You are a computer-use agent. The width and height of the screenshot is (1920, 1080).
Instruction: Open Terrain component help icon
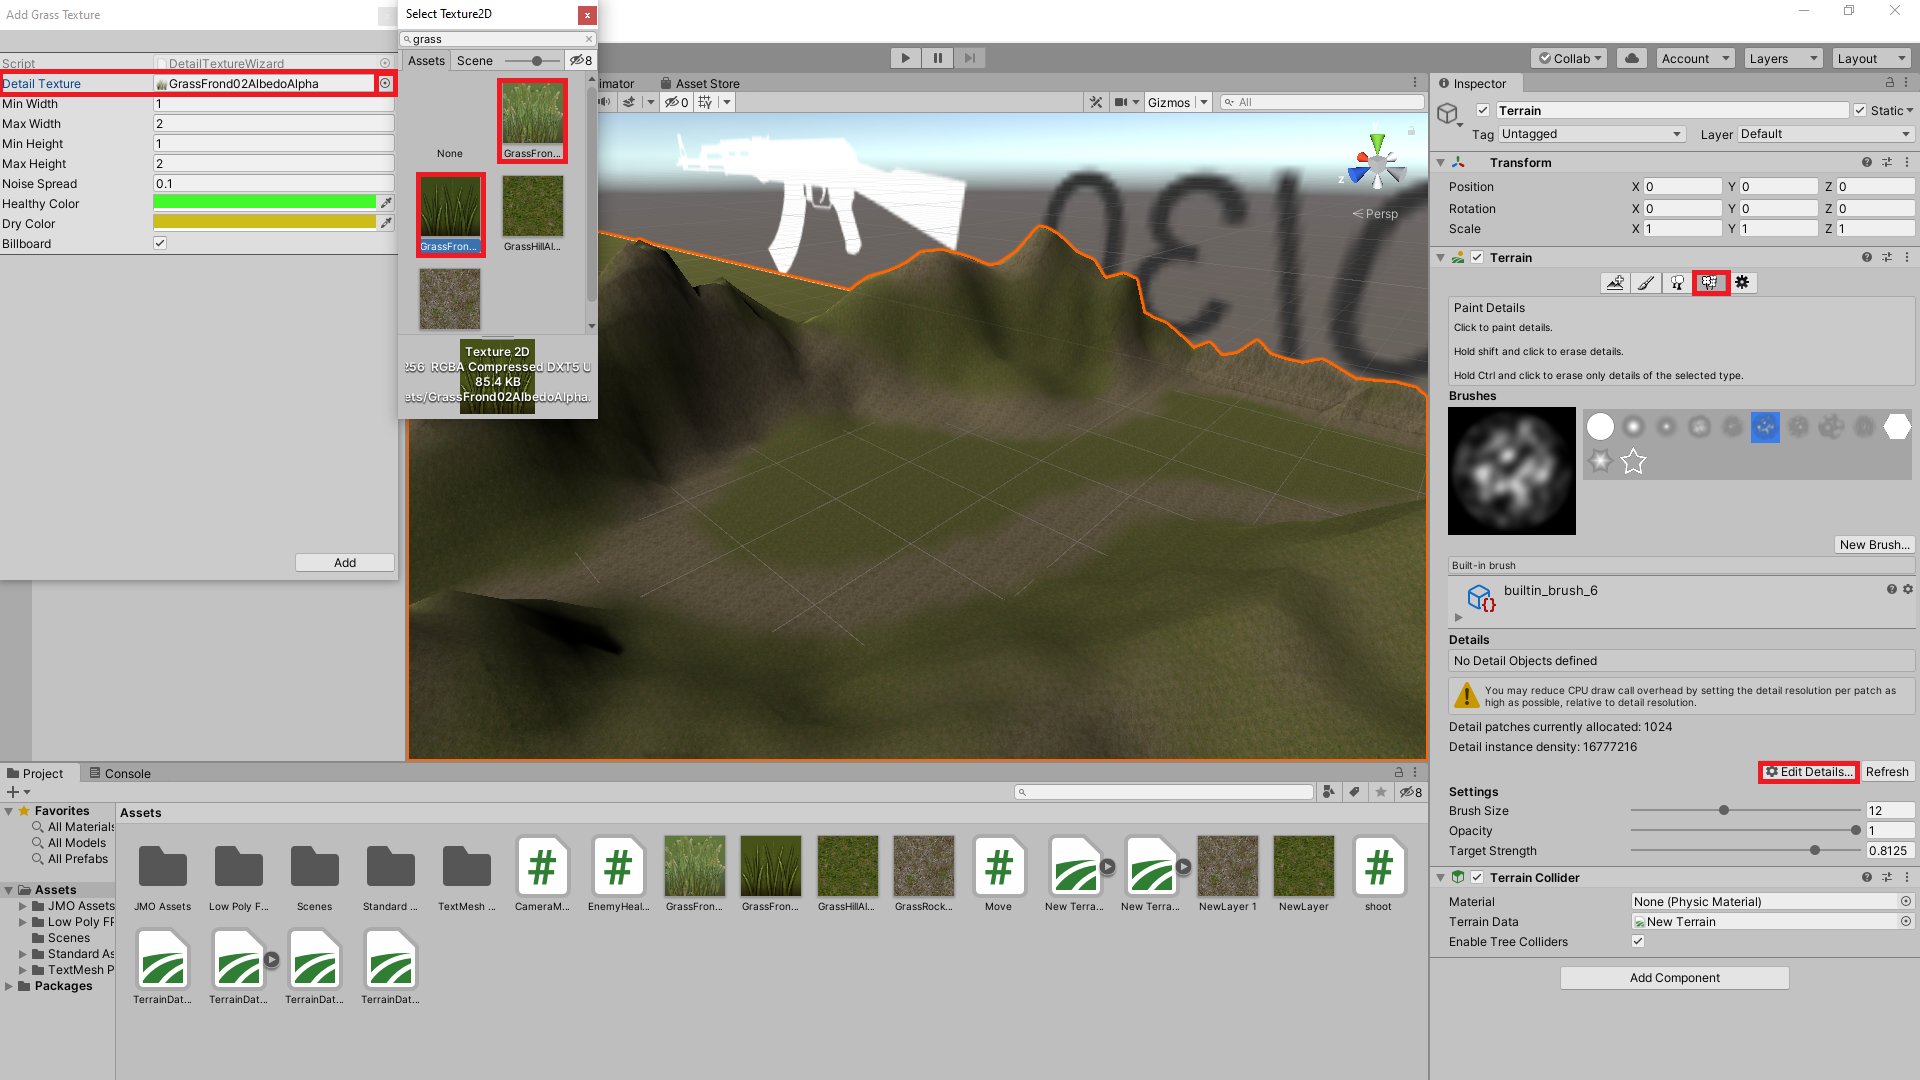1866,257
